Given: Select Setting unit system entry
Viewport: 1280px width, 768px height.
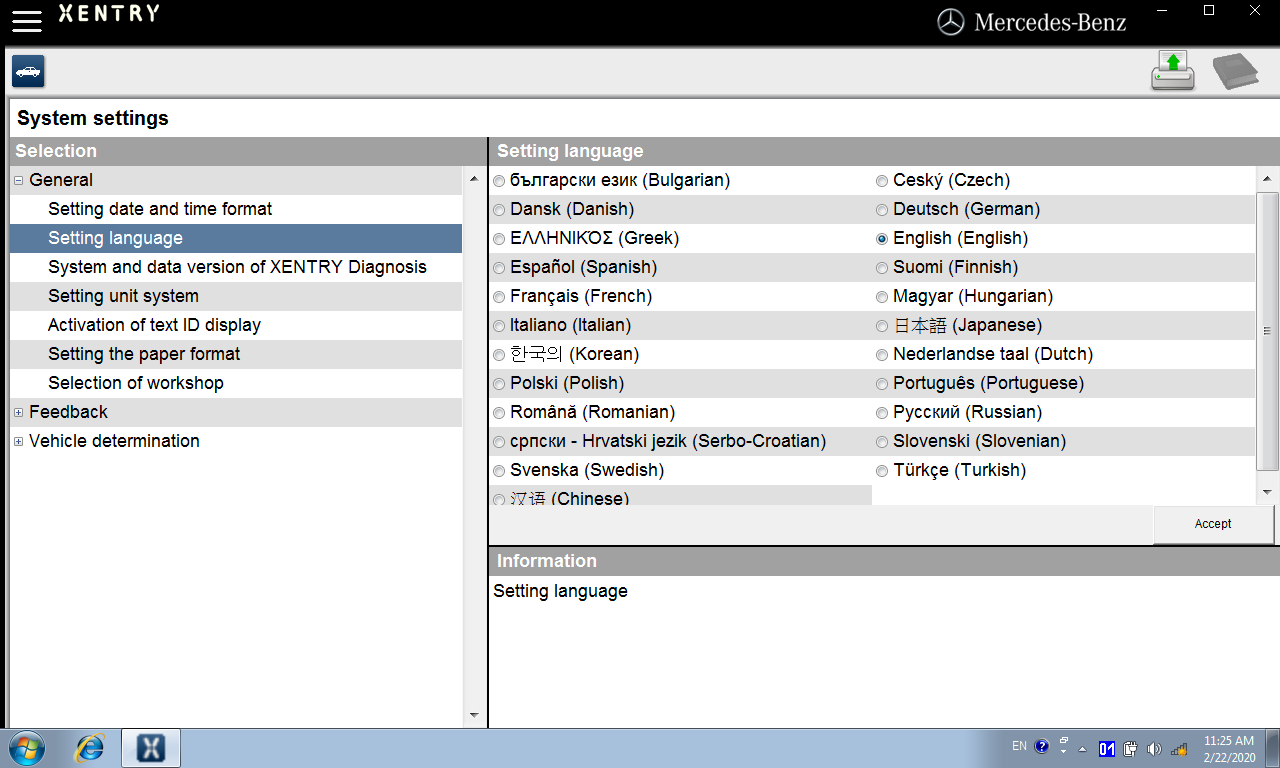Looking at the screenshot, I should click(123, 296).
